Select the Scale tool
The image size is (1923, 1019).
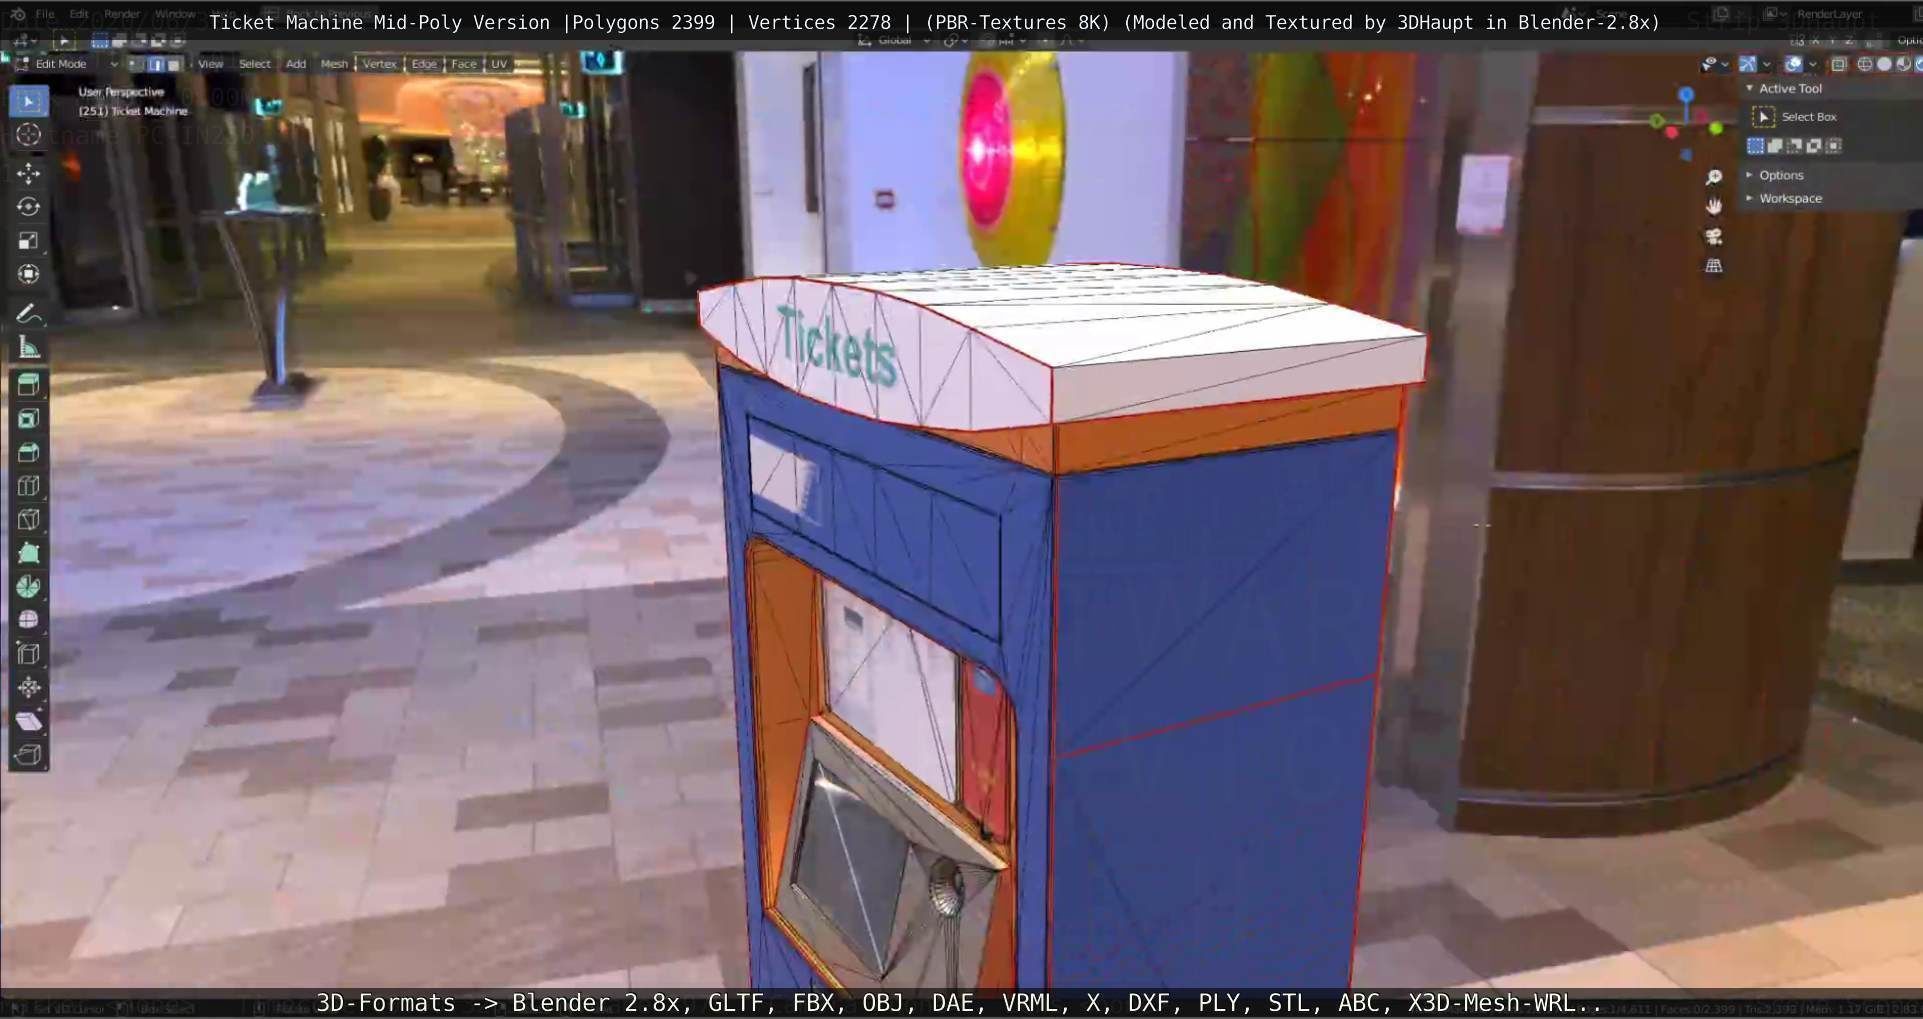pyautogui.click(x=28, y=240)
